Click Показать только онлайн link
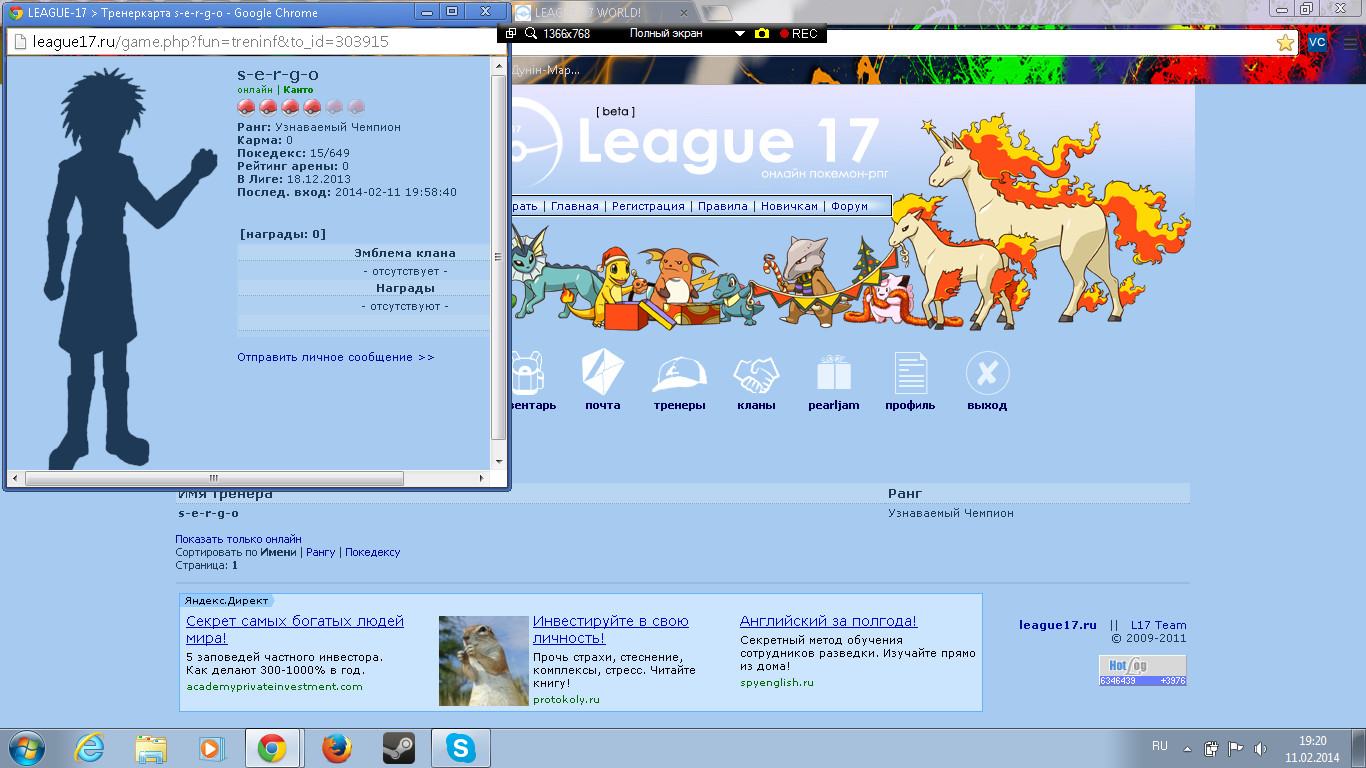The height and width of the screenshot is (768, 1366). [238, 539]
